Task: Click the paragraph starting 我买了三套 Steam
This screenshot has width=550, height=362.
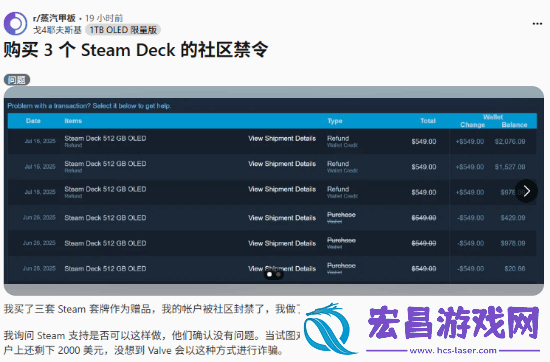Action: (x=152, y=309)
